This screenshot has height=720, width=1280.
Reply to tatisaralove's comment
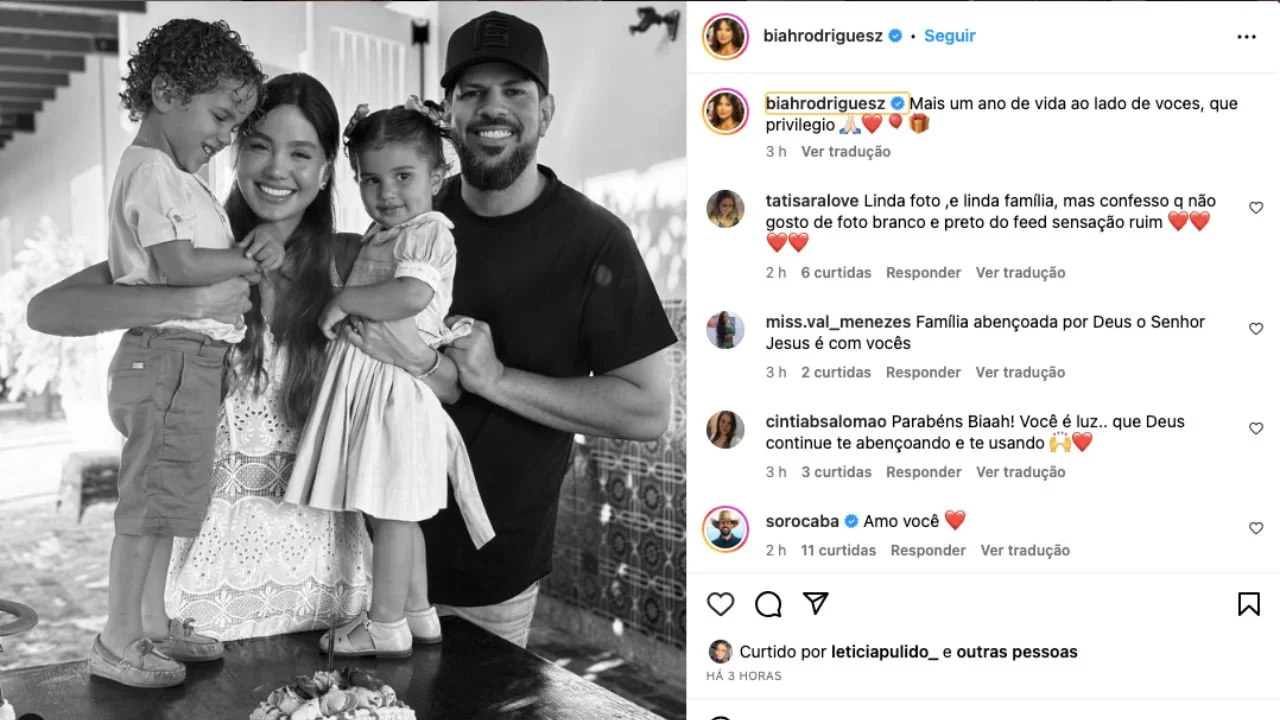coord(923,273)
